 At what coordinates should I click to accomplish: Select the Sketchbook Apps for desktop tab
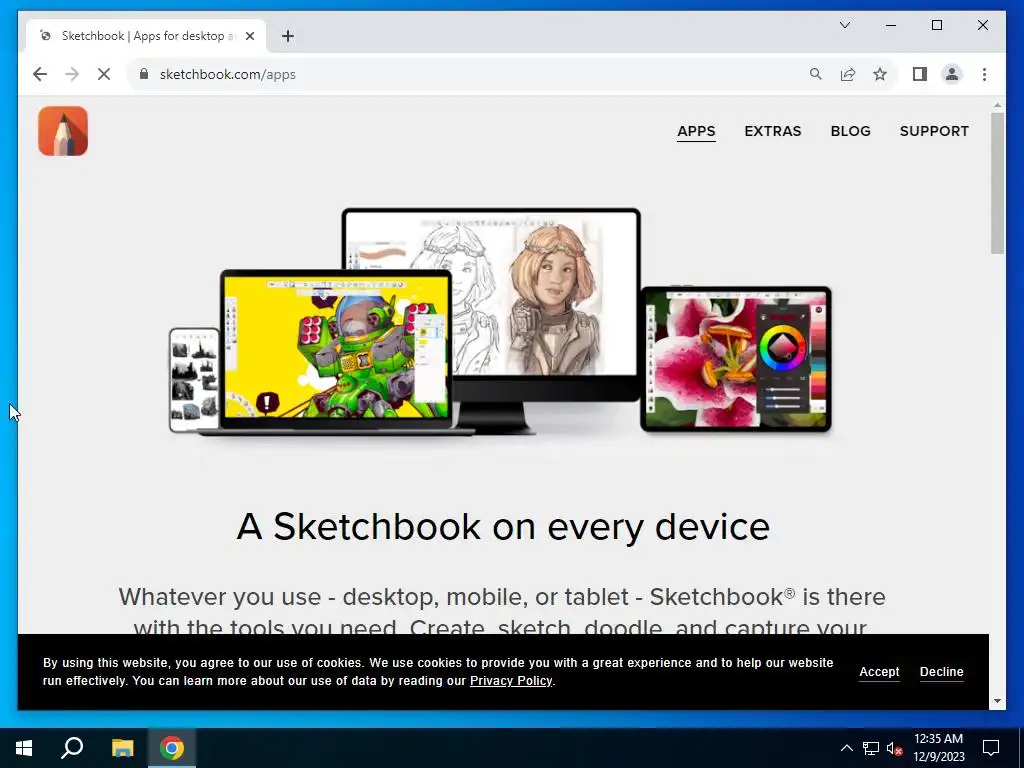point(146,36)
